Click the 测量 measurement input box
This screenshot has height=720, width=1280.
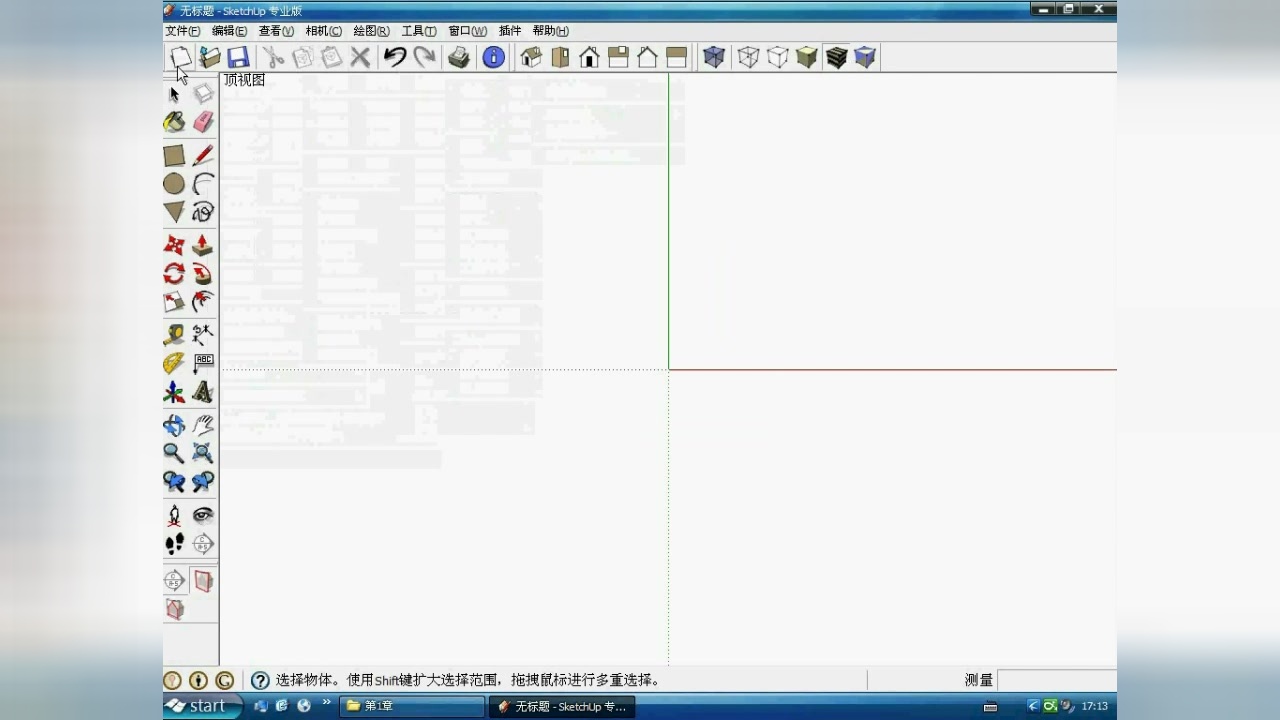coord(1057,680)
